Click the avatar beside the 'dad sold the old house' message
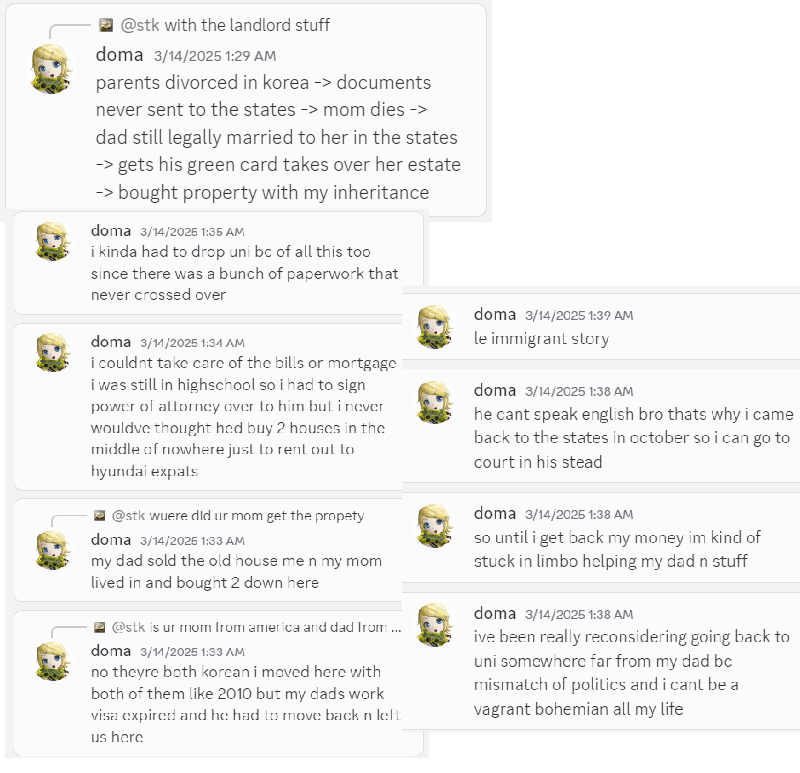Viewport: 800px width, 773px height. 53,551
